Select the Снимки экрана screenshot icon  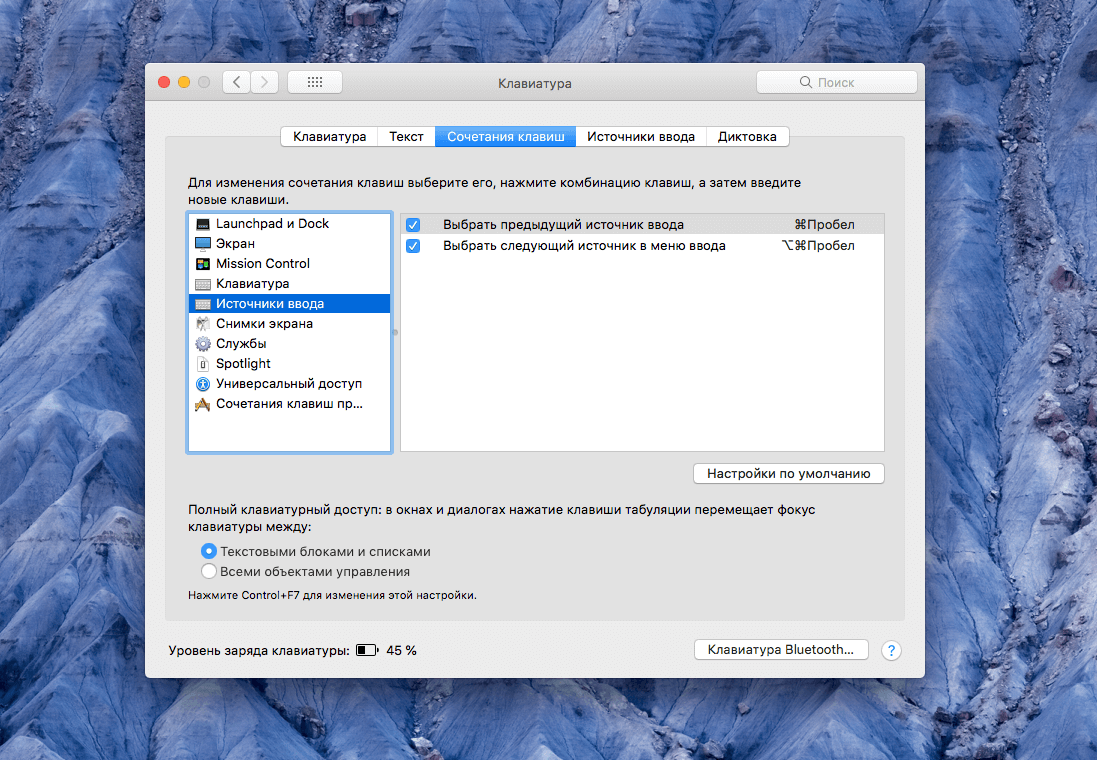coord(203,324)
